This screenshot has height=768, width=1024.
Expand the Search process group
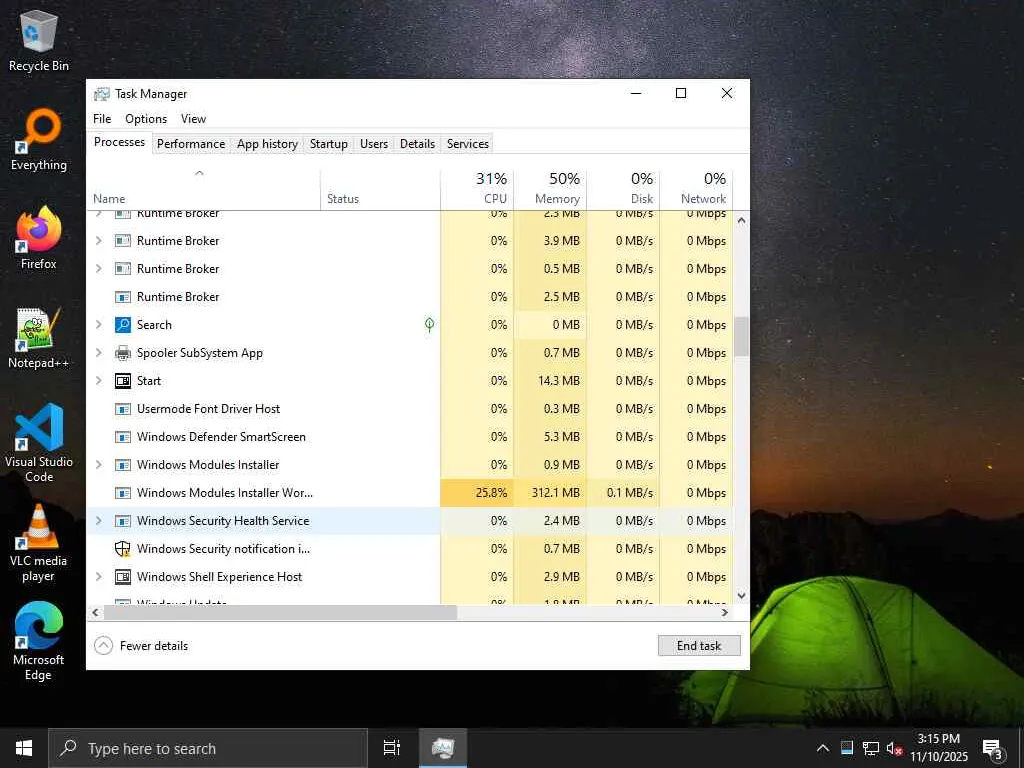[99, 325]
